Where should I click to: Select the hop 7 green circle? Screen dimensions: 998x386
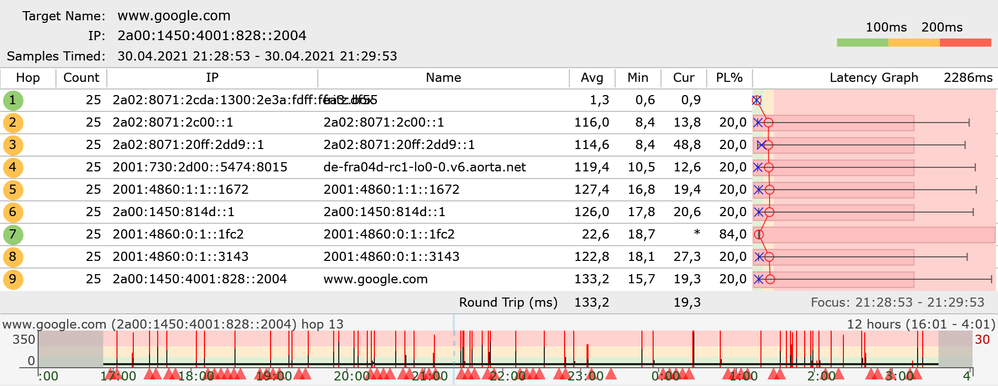click(12, 234)
